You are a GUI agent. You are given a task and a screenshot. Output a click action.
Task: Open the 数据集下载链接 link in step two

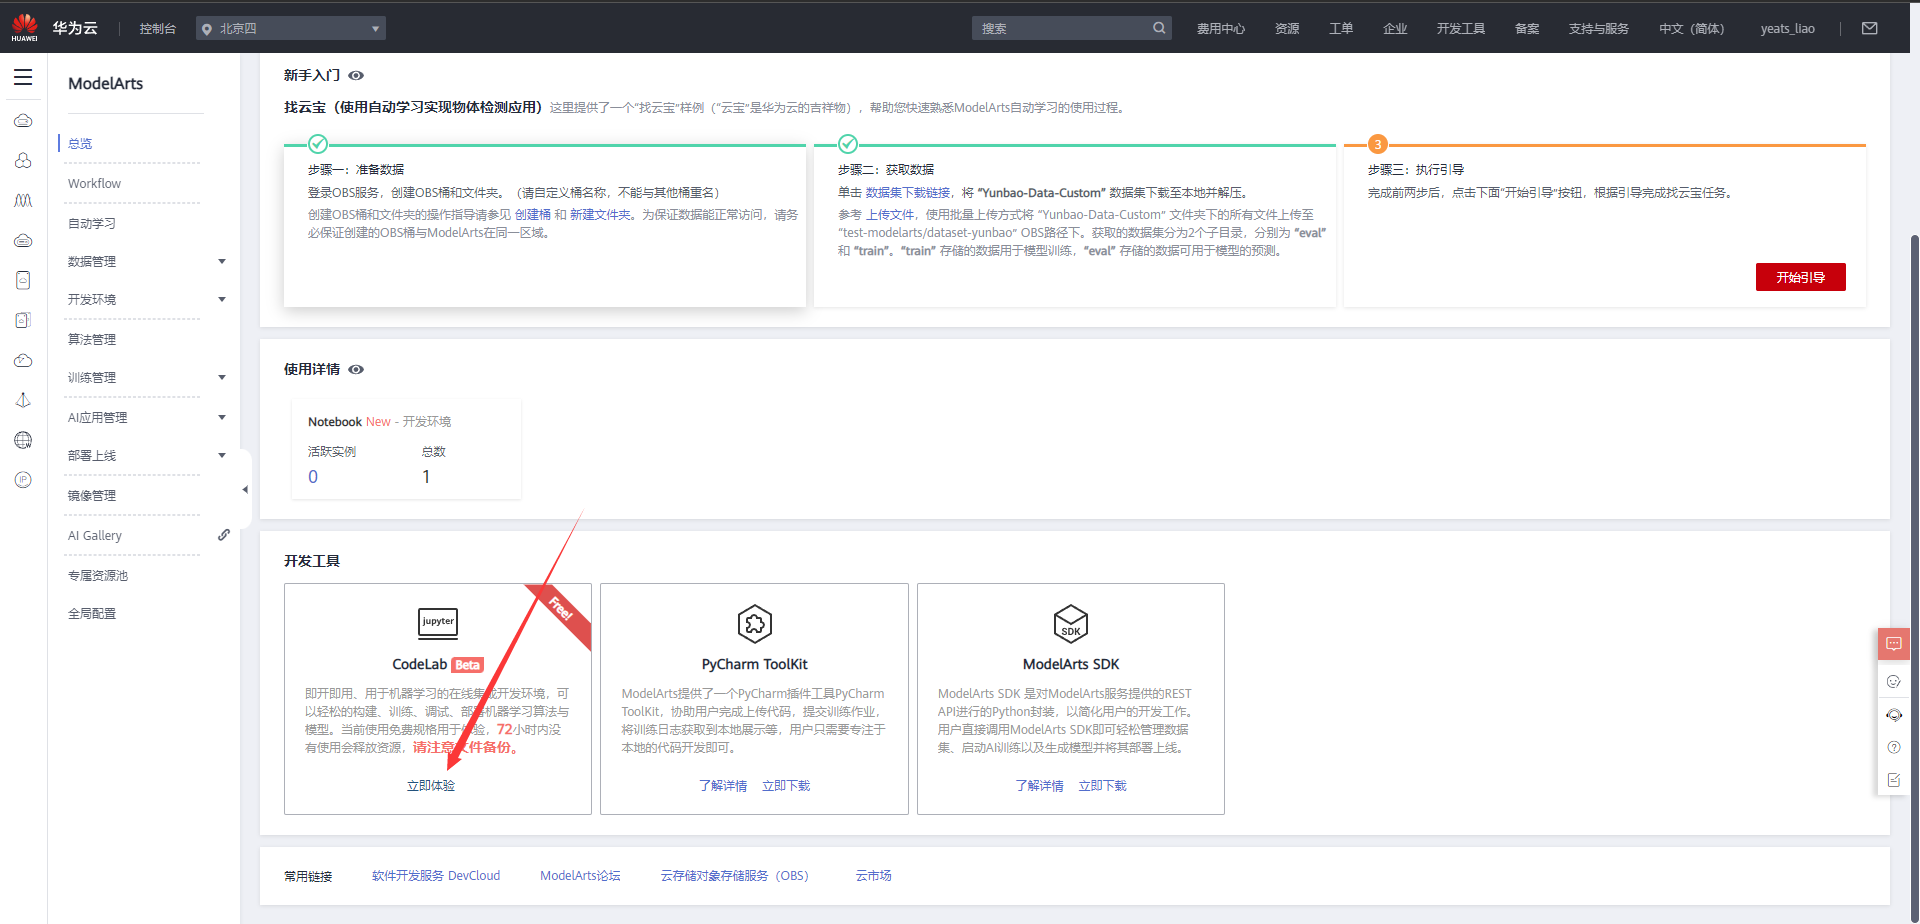coord(908,193)
